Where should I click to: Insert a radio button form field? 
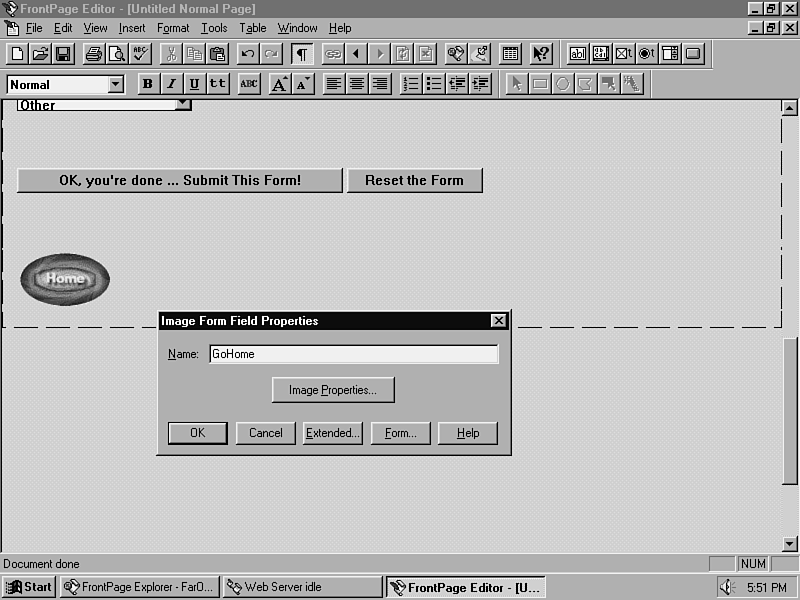[647, 54]
